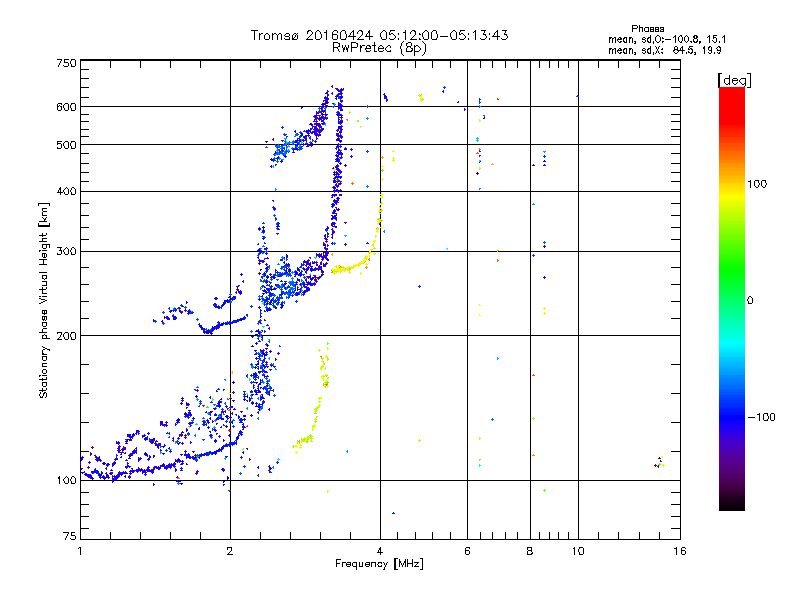The image size is (800, 600).
Task: Click the x-axis tick label "1"
Action: tap(80, 551)
